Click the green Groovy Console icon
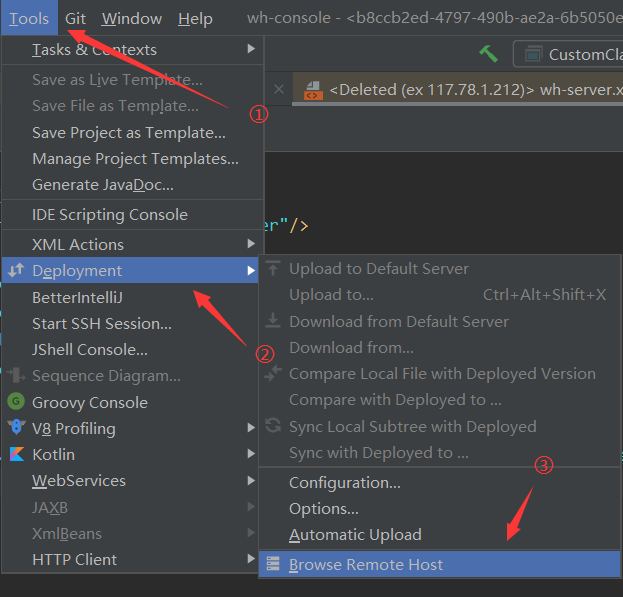The width and height of the screenshot is (623, 597). (16, 401)
